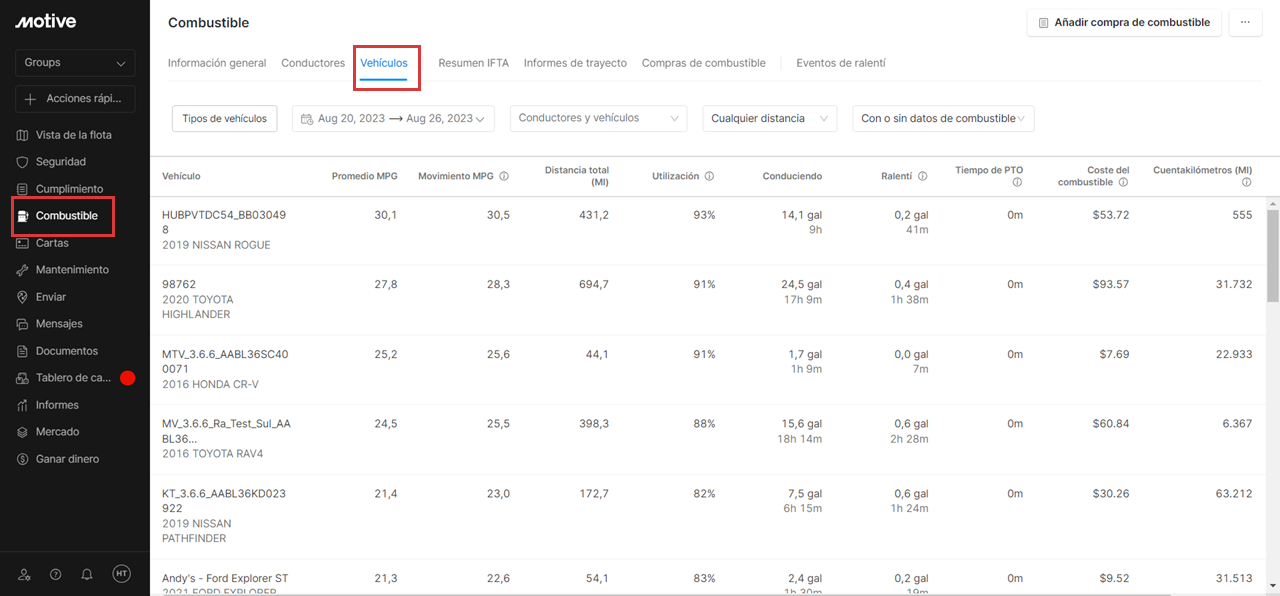Expand the Con o sin datos de combustible filter
This screenshot has width=1280, height=596.
point(942,118)
